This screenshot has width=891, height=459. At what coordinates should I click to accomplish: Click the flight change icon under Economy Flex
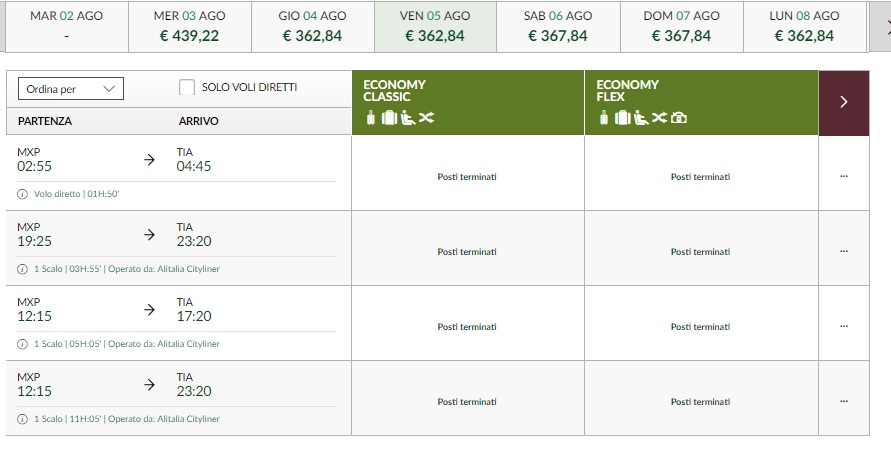click(x=659, y=119)
